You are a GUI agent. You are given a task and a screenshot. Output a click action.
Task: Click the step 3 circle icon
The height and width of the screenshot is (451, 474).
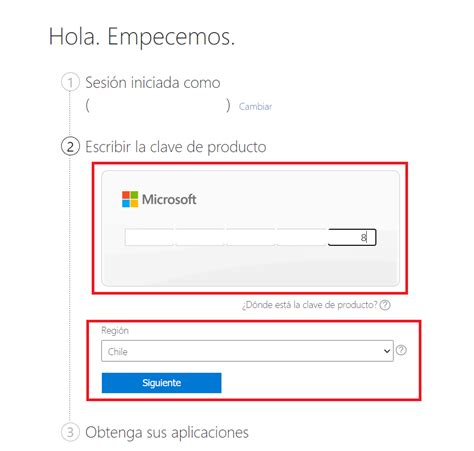click(x=70, y=432)
